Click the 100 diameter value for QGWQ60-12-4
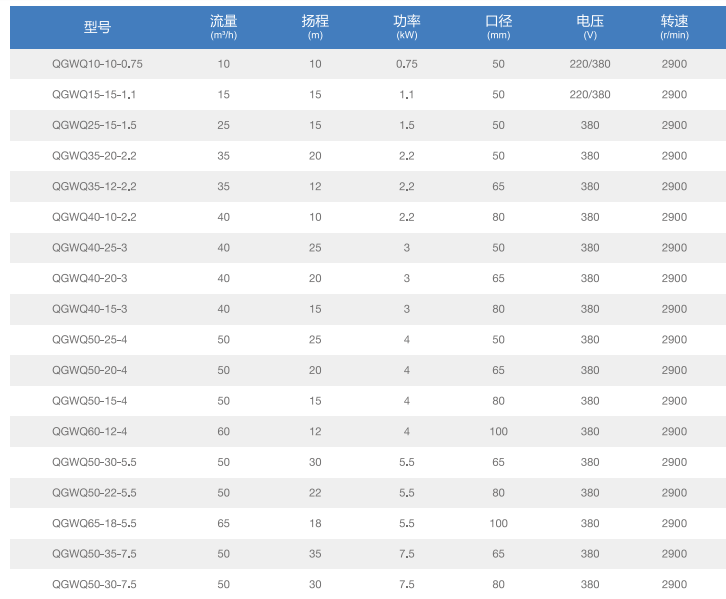The height and width of the screenshot is (599, 726). [x=498, y=432]
